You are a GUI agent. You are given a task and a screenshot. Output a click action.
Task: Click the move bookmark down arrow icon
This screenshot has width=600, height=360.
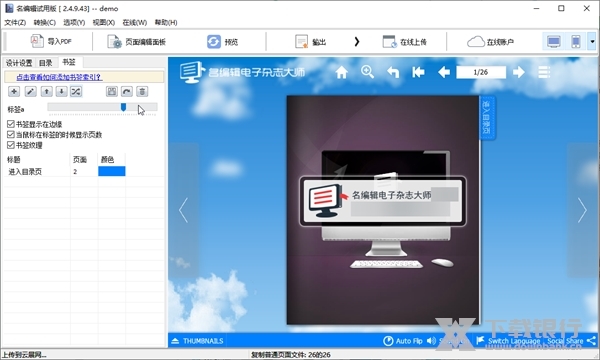coord(61,91)
